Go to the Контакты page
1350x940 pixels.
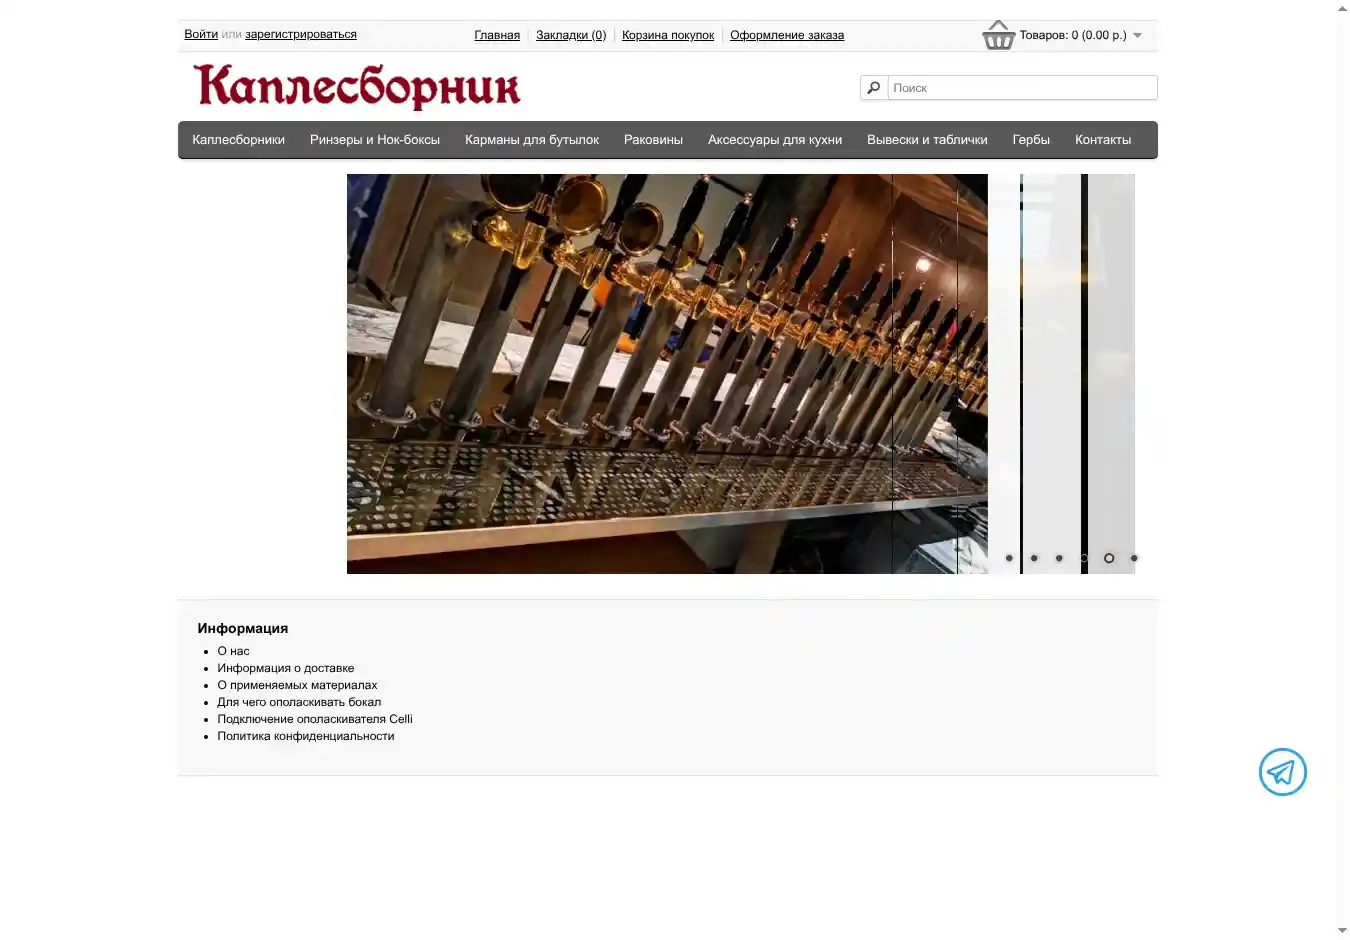coord(1103,140)
